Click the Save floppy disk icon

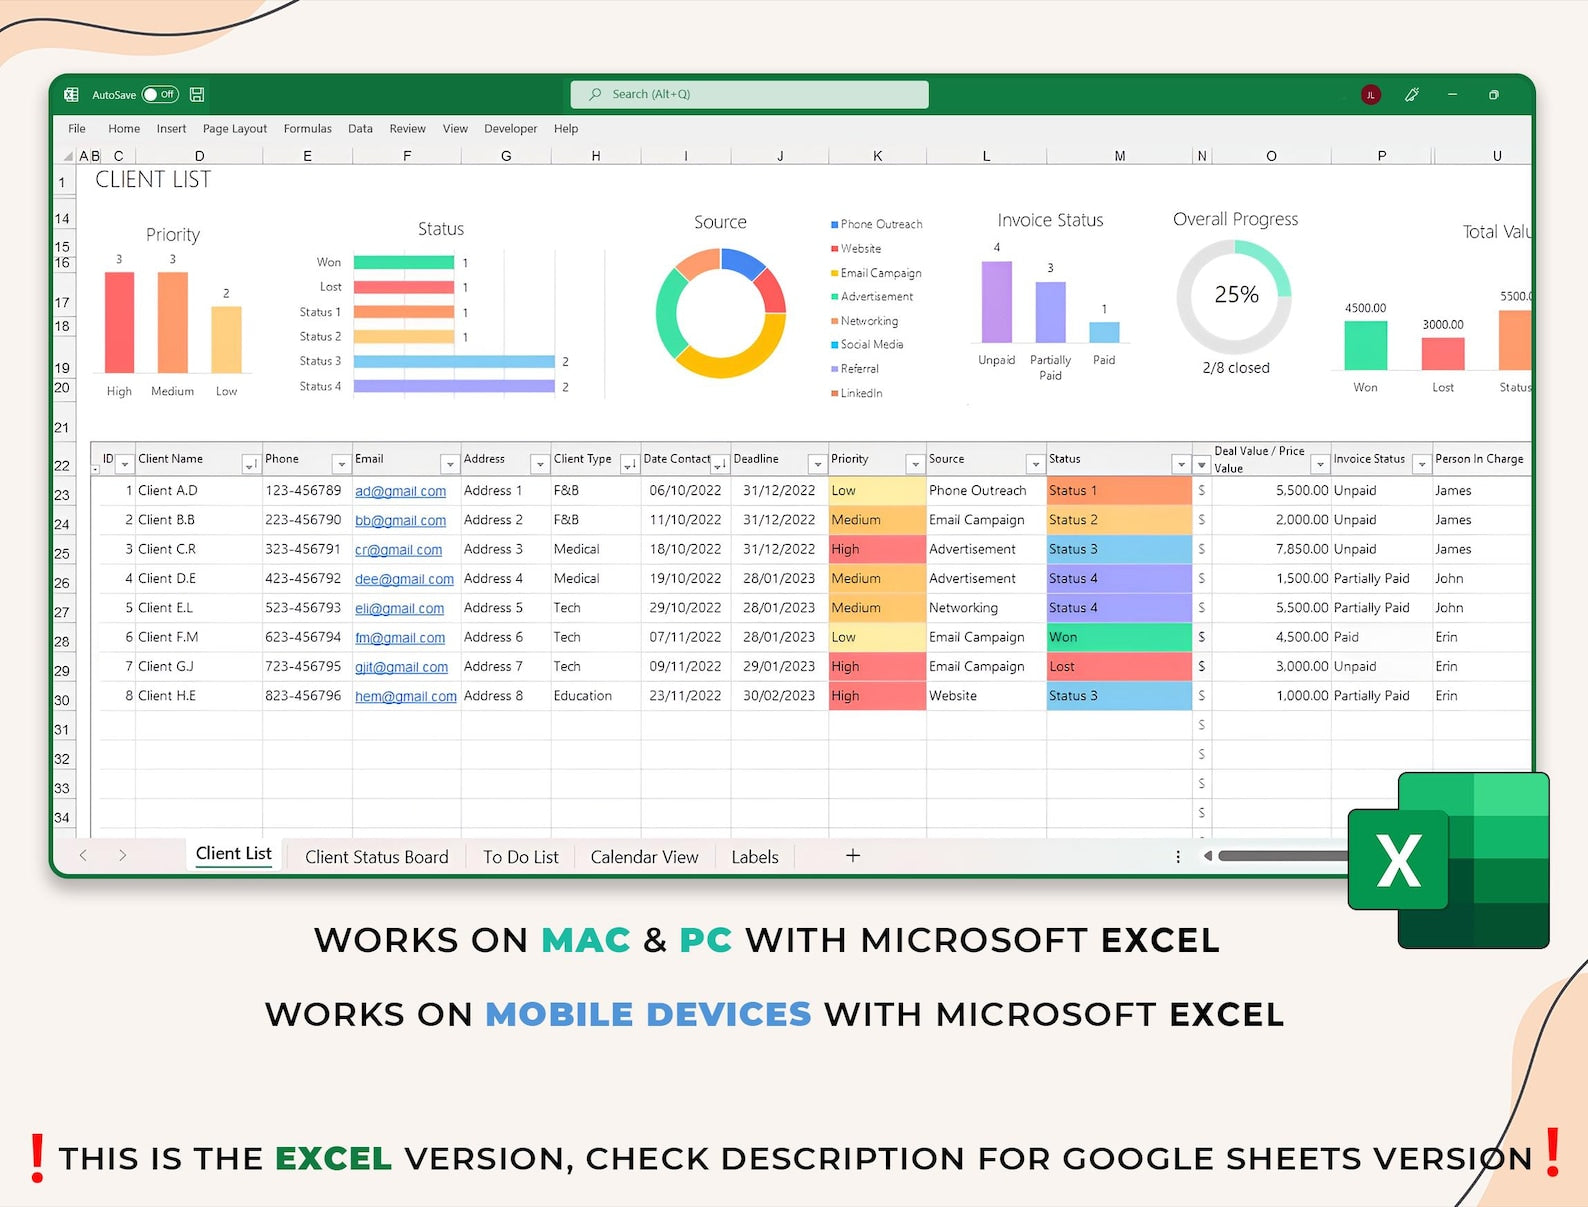pos(197,95)
